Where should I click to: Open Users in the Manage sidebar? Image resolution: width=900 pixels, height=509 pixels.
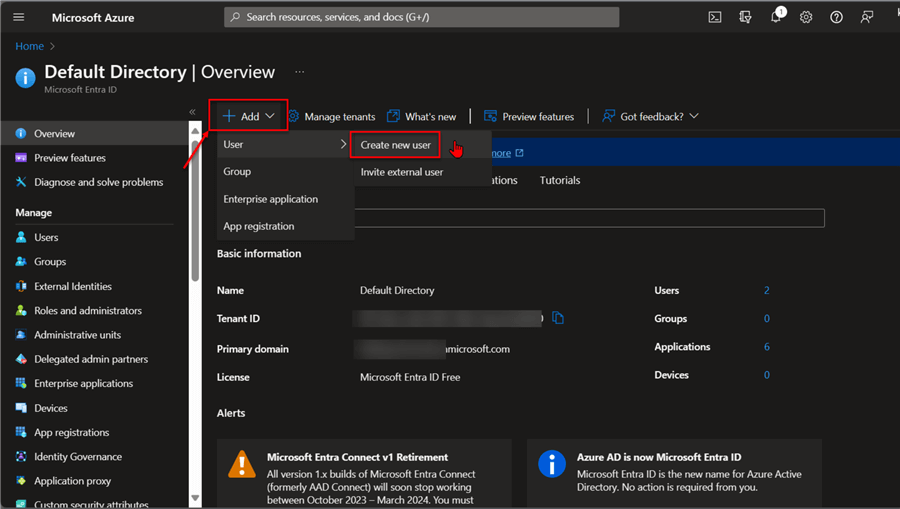tap(46, 237)
